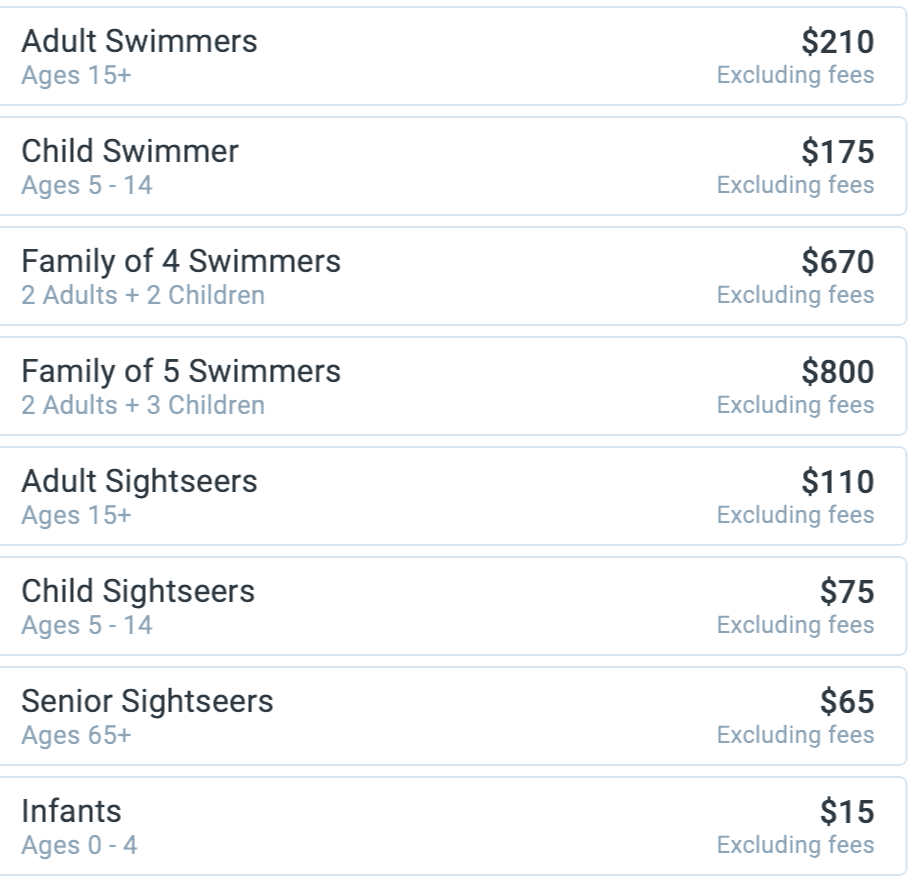Choose the Child Swimmer ticket
The width and height of the screenshot is (920, 888).
[130, 152]
